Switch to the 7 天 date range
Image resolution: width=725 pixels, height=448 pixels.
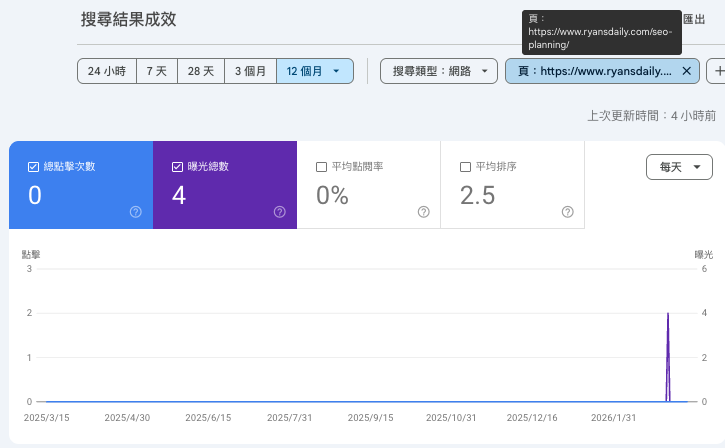[157, 71]
